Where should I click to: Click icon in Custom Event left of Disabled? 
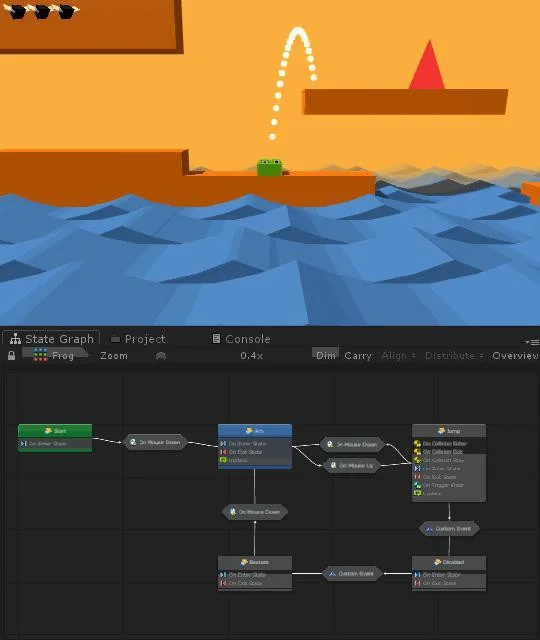(x=332, y=574)
